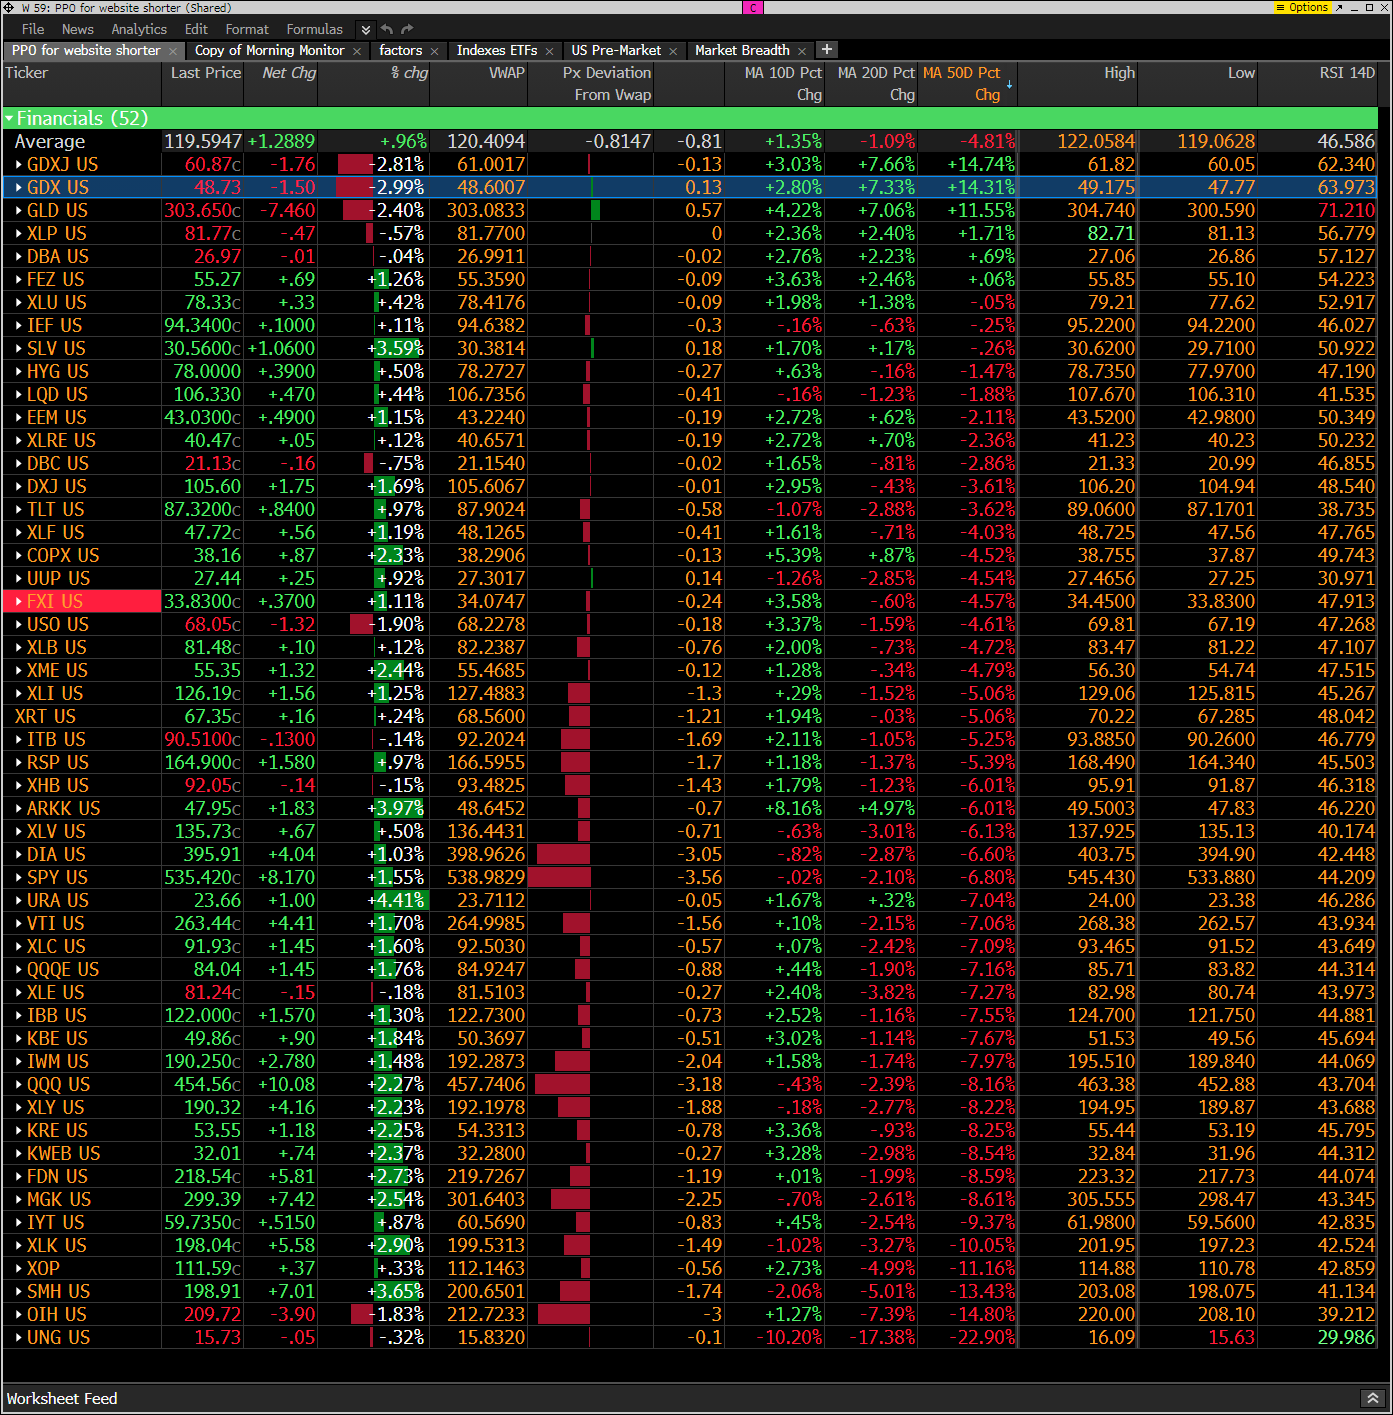Open the Analytics menu

click(139, 29)
